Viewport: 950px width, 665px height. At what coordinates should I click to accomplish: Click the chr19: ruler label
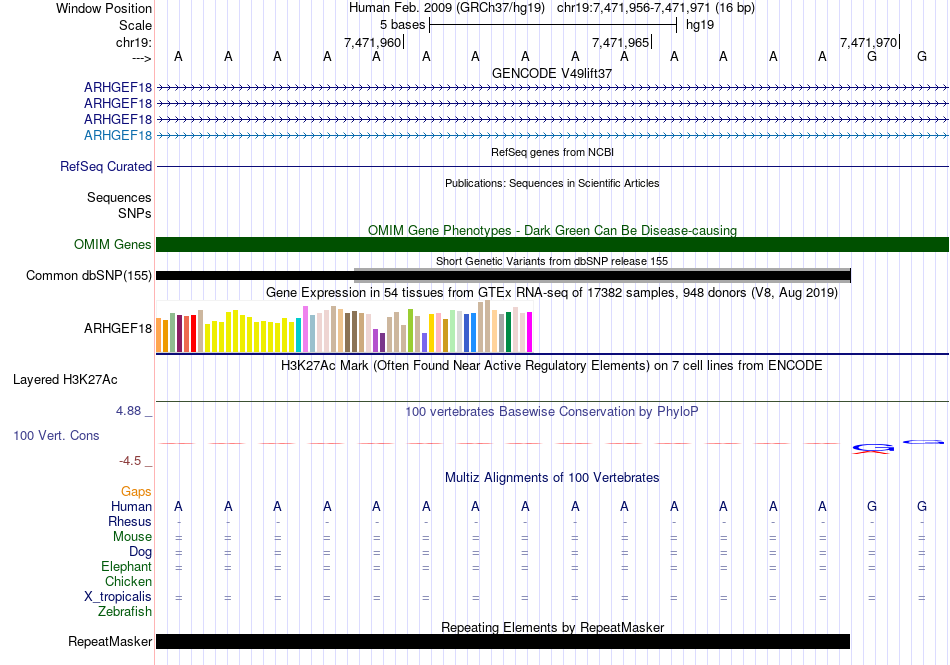tap(133, 42)
